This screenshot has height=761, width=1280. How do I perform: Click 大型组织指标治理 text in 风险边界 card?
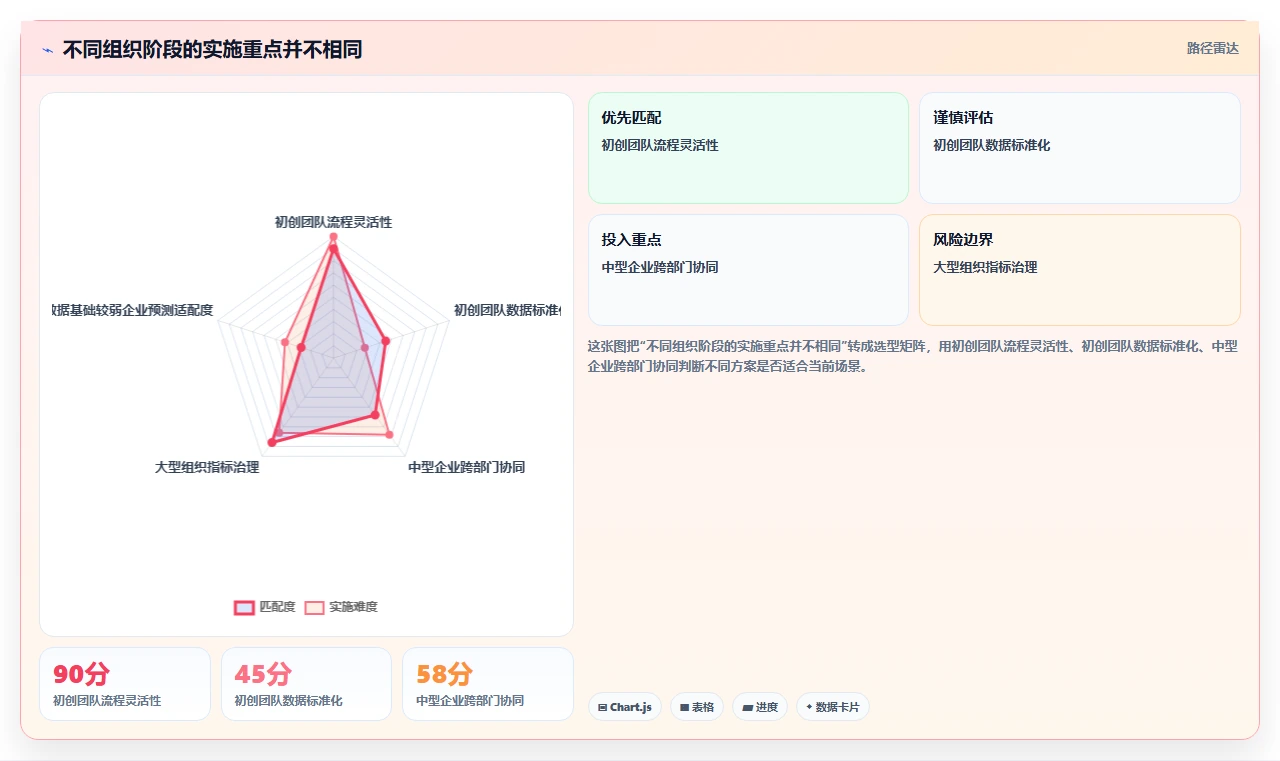985,267
